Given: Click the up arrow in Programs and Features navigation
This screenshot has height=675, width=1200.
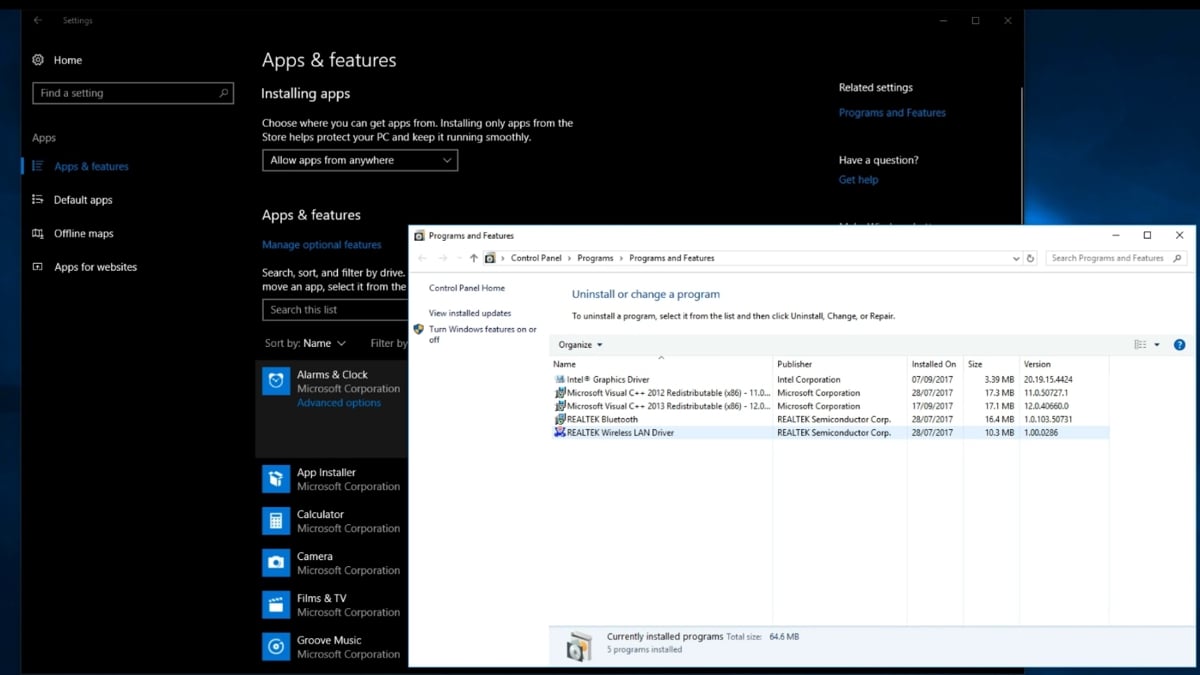Looking at the screenshot, I should 474,258.
